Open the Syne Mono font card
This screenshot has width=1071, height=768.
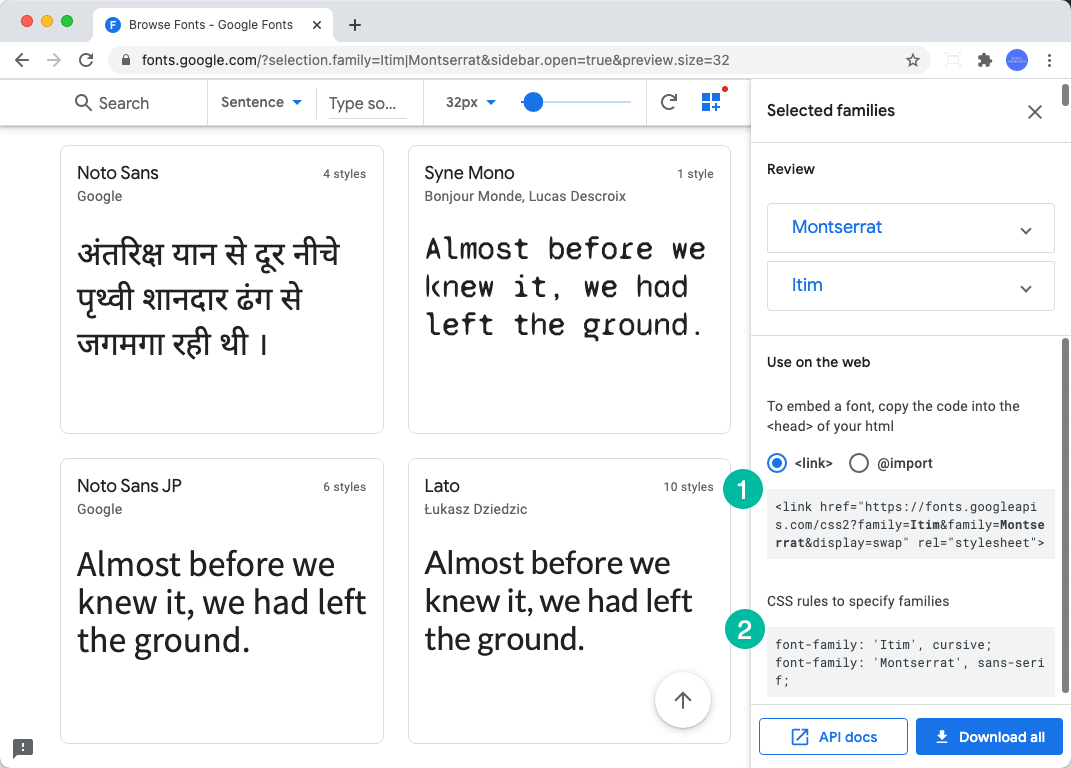(569, 289)
